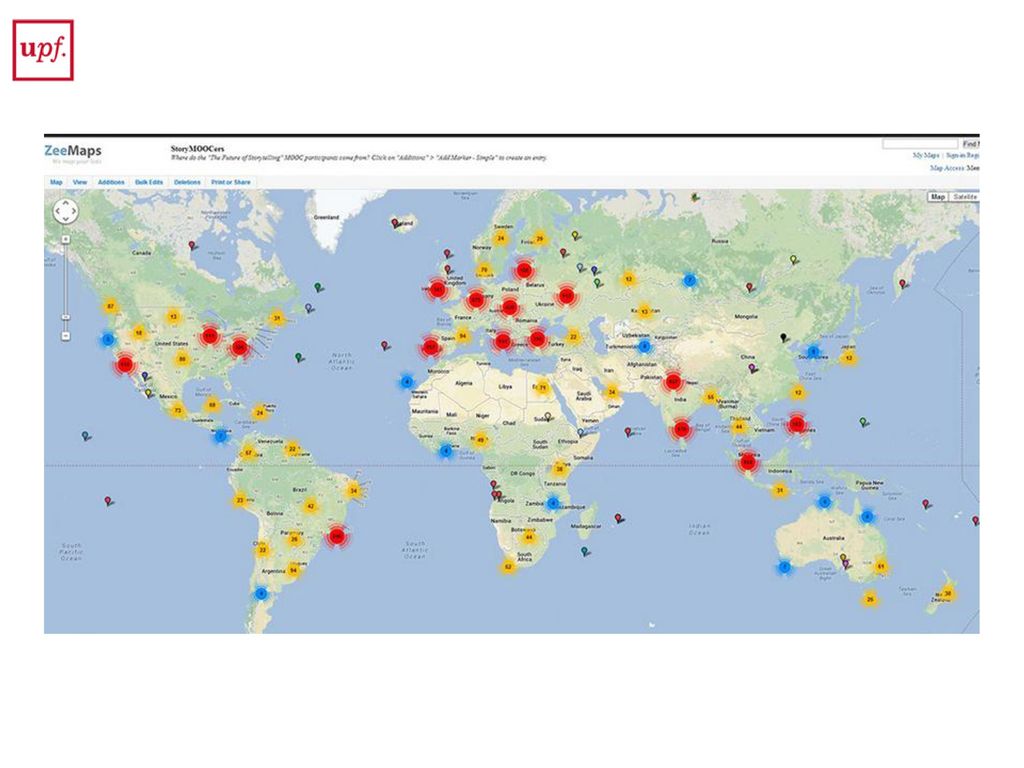1024x768 pixels.
Task: Click the yellow 94 cluster in Argentina
Action: [294, 570]
